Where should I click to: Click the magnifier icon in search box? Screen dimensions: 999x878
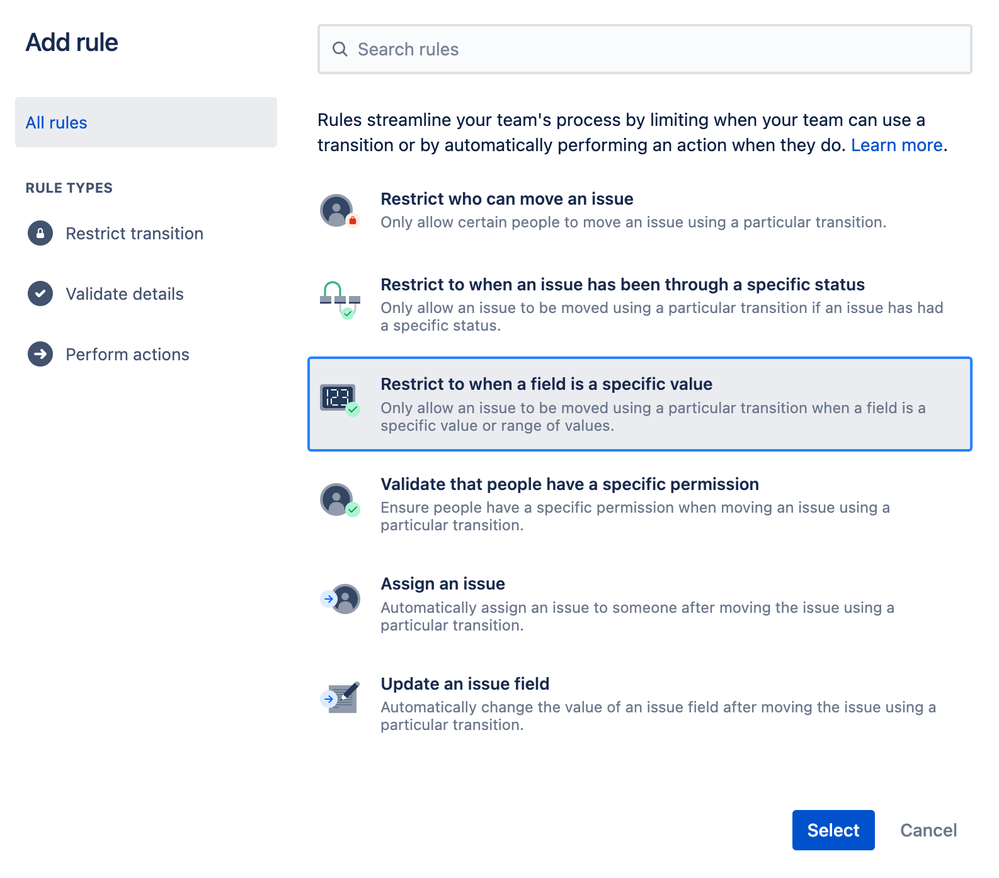pyautogui.click(x=340, y=49)
